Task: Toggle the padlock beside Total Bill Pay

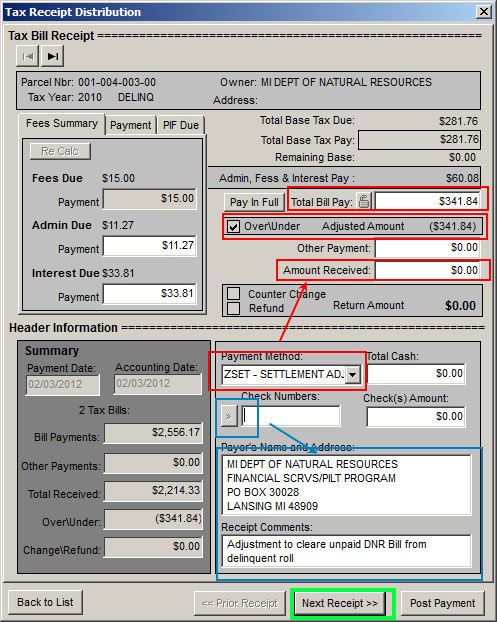Action: [x=364, y=202]
